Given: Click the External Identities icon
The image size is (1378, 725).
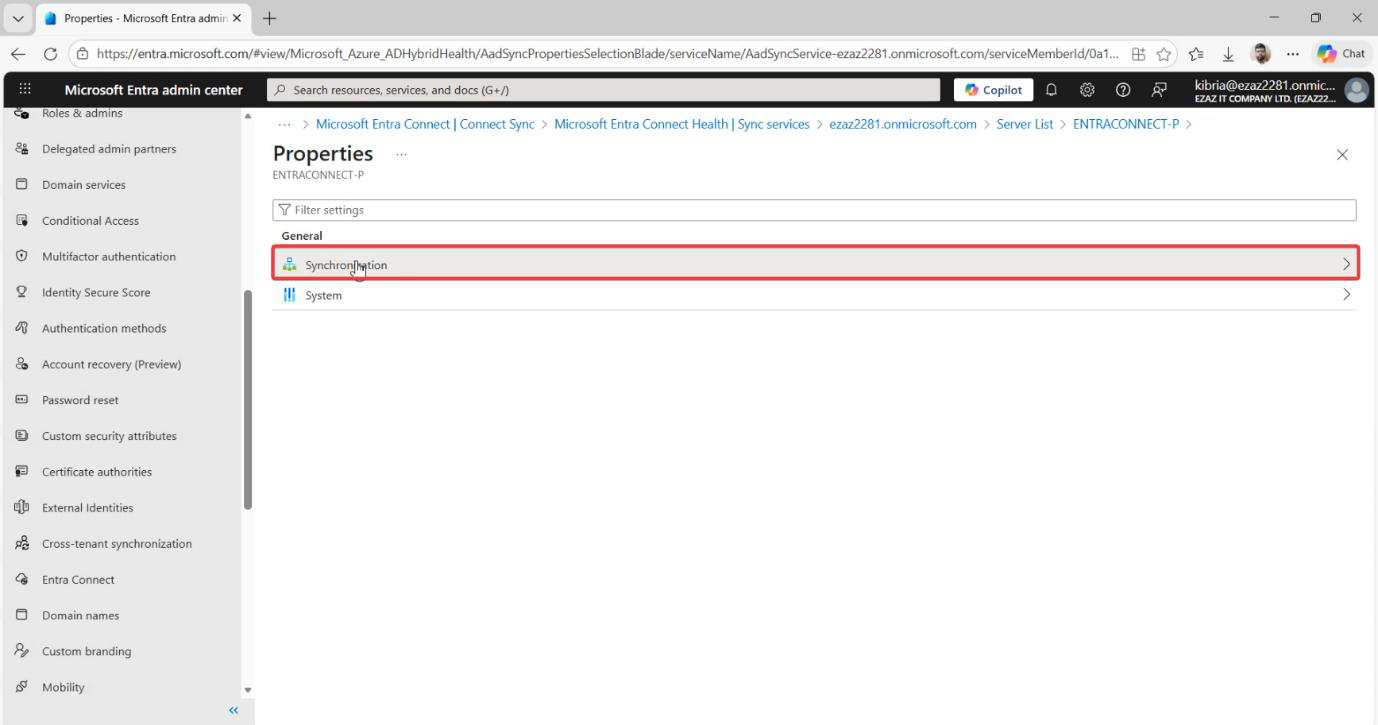Looking at the screenshot, I should click(22, 508).
